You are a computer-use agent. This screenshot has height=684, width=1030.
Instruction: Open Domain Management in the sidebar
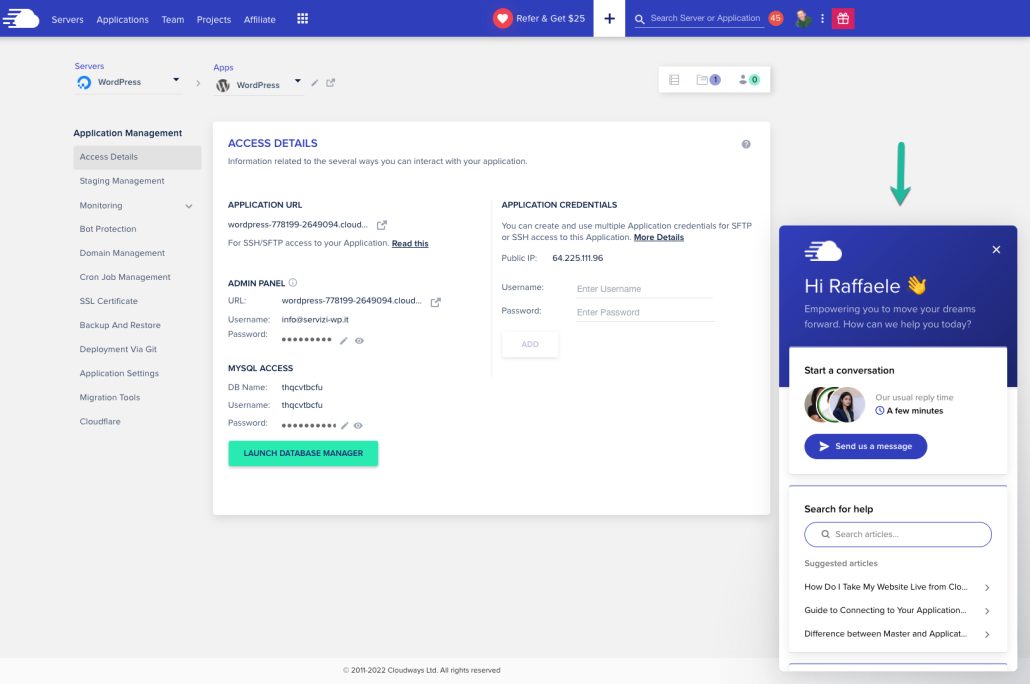pos(120,252)
